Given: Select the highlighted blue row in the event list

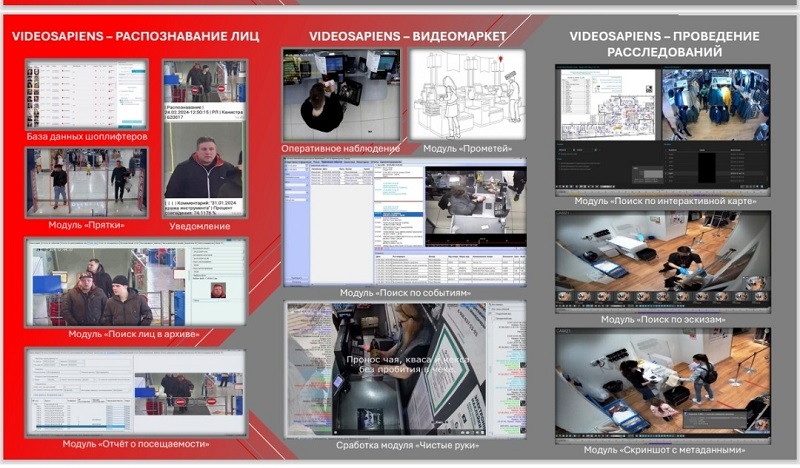Looking at the screenshot, I should coord(398,214).
